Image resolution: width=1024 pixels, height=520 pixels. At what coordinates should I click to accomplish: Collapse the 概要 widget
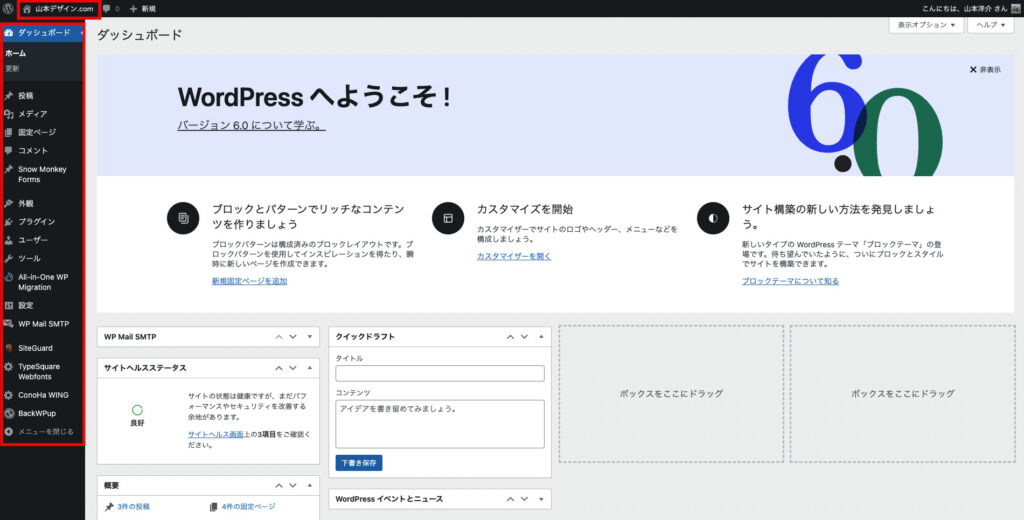point(310,485)
